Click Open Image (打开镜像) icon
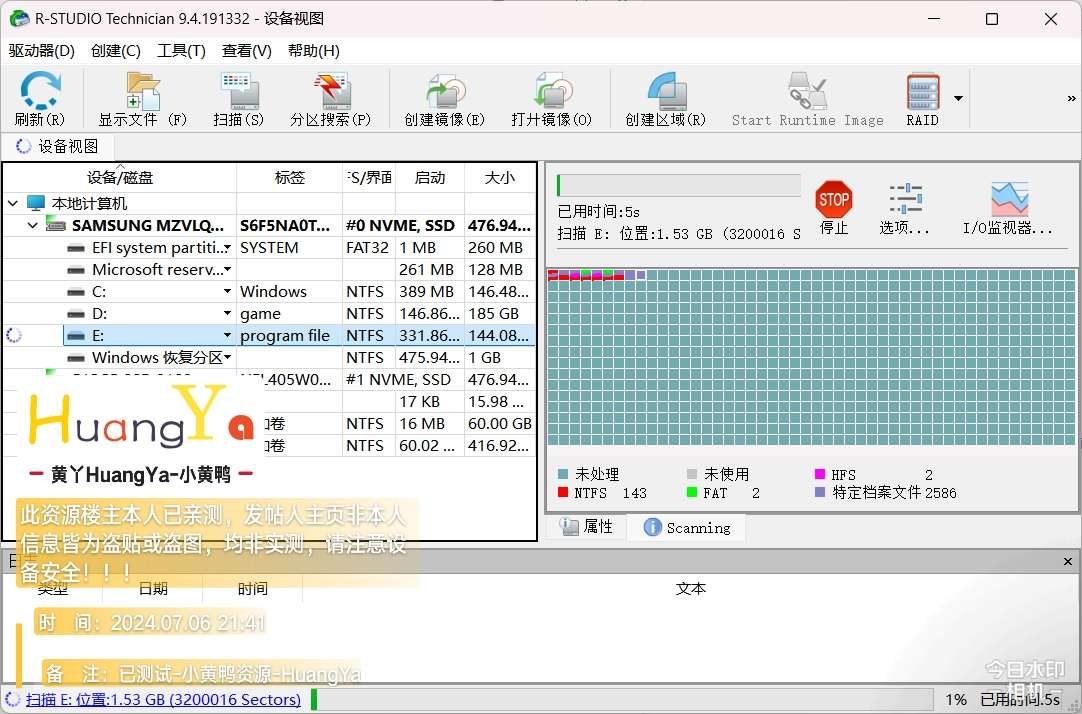 coord(551,99)
